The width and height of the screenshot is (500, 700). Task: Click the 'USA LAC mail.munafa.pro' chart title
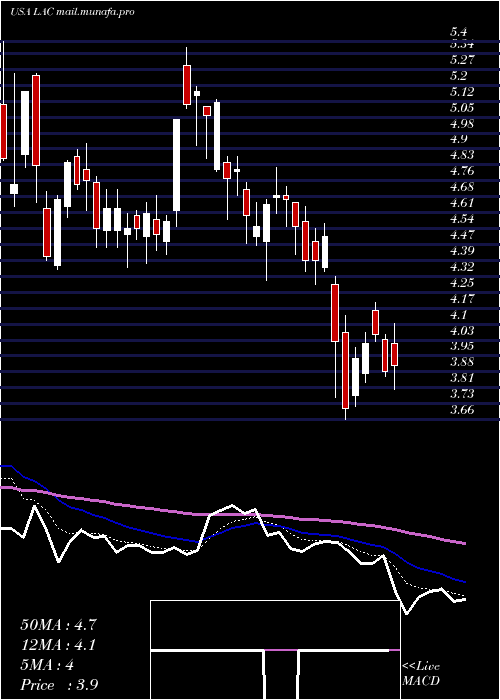(x=72, y=12)
